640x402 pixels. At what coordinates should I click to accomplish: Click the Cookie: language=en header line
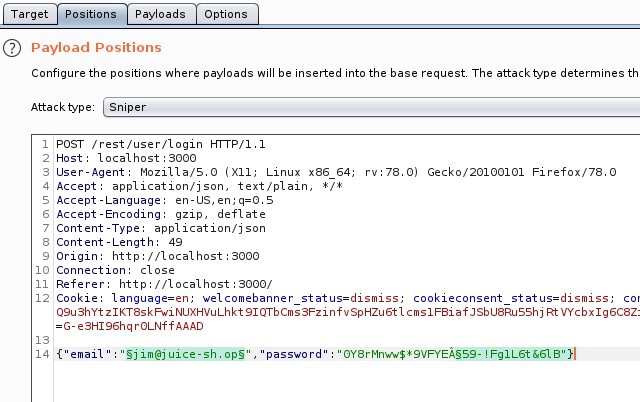coord(348,298)
